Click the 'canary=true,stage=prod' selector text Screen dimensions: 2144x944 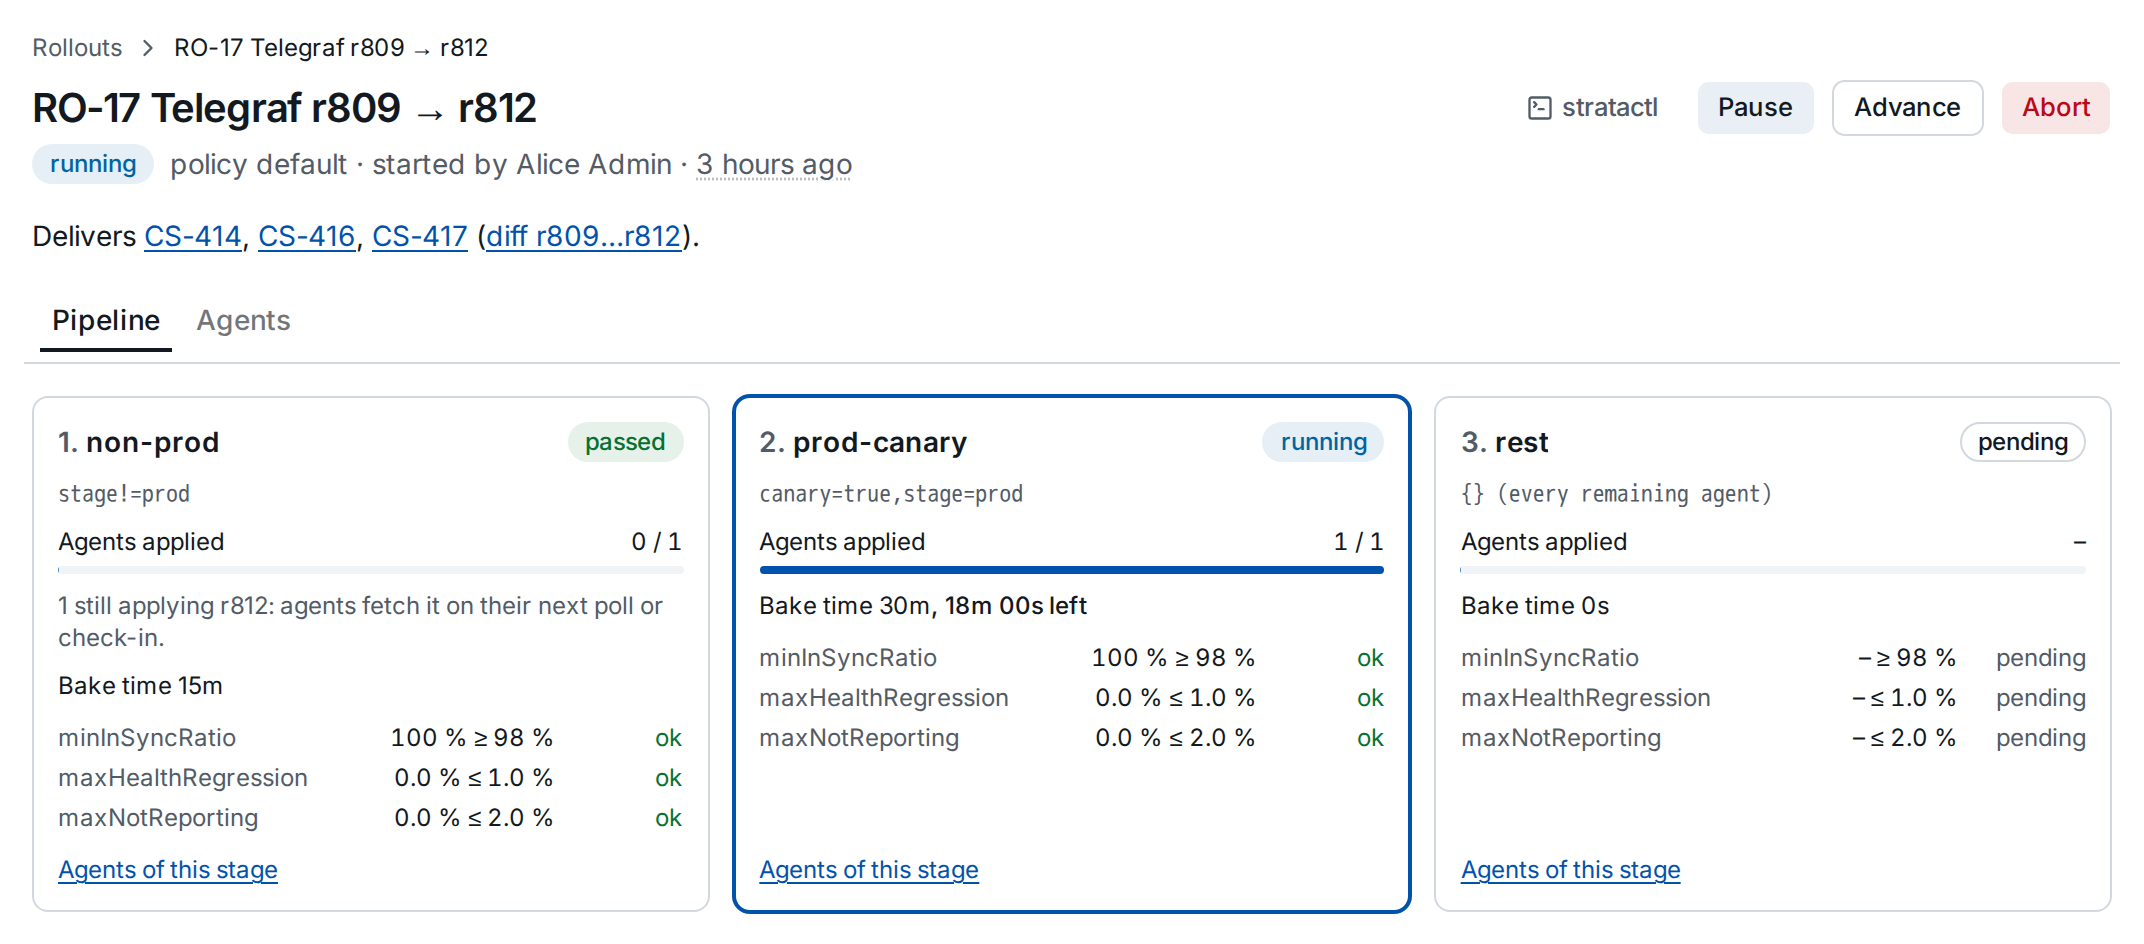point(891,494)
